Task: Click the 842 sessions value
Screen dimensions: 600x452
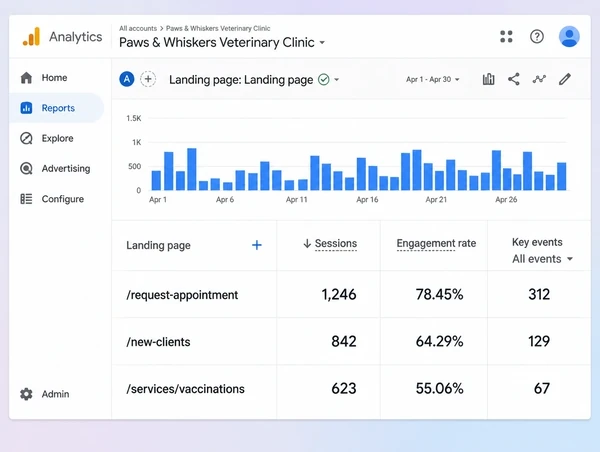Action: (x=344, y=341)
